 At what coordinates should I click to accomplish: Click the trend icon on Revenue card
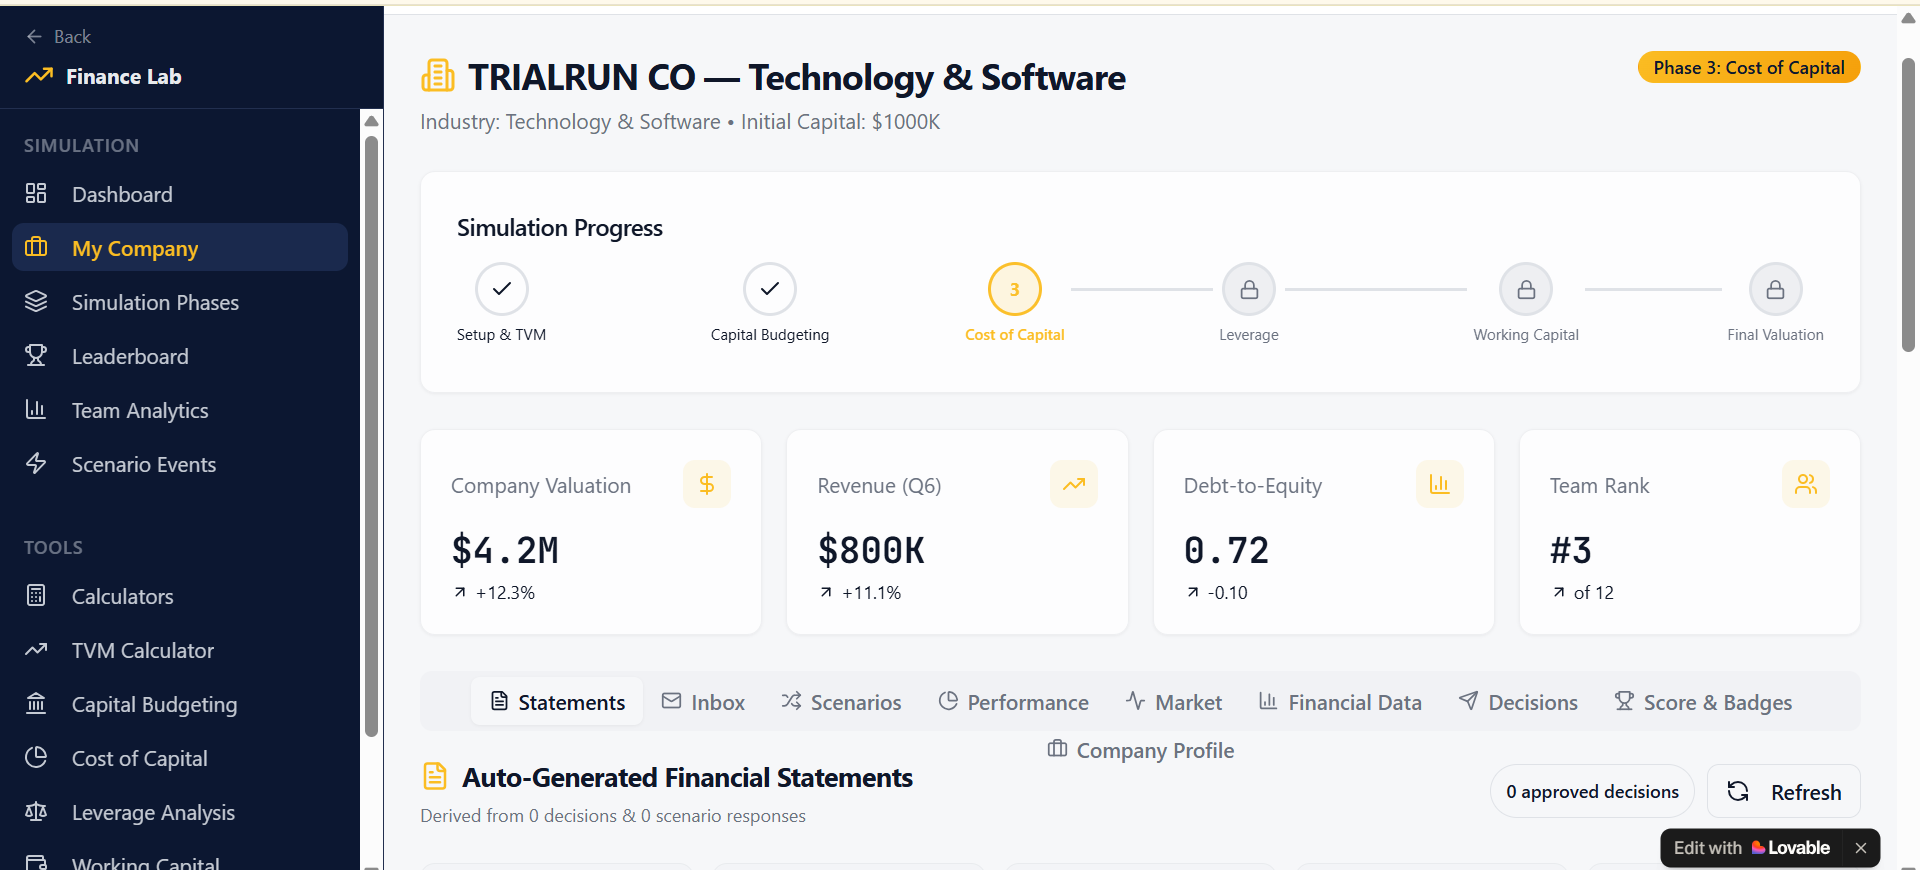1073,485
